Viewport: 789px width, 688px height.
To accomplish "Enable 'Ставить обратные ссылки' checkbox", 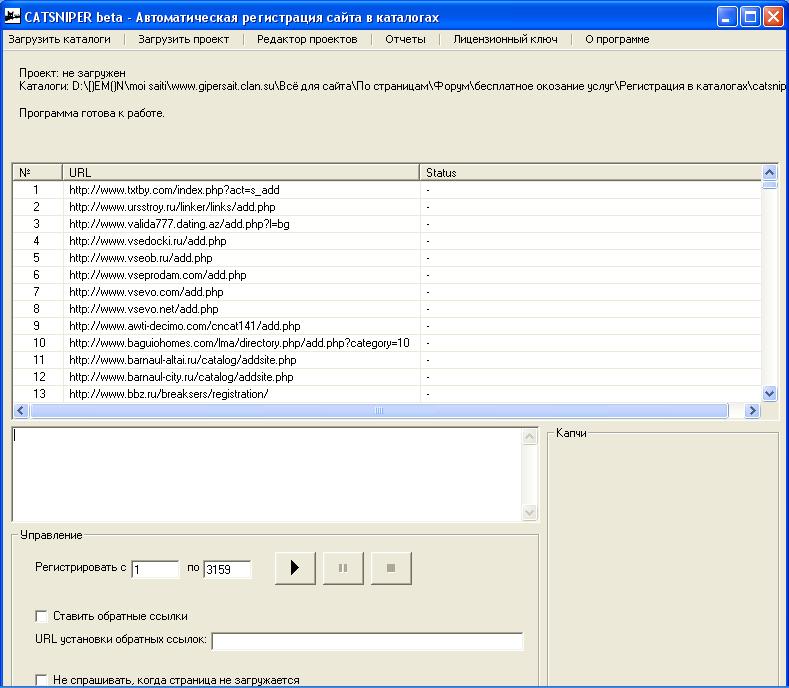I will tap(41, 616).
